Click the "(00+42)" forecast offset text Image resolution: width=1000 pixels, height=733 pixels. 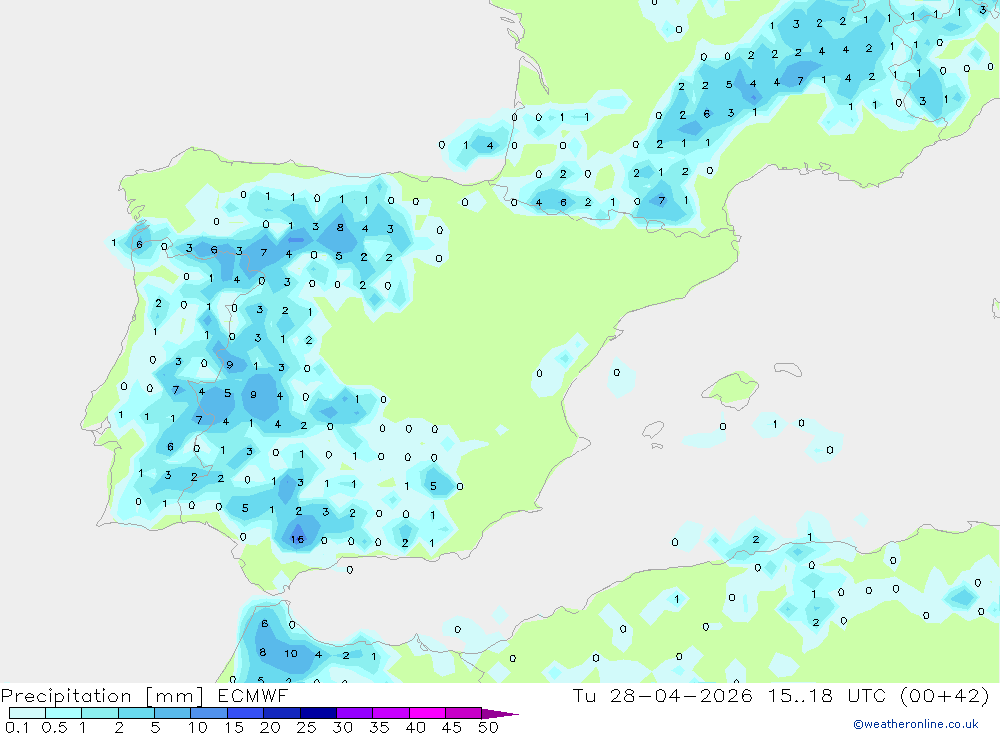pyautogui.click(x=944, y=696)
